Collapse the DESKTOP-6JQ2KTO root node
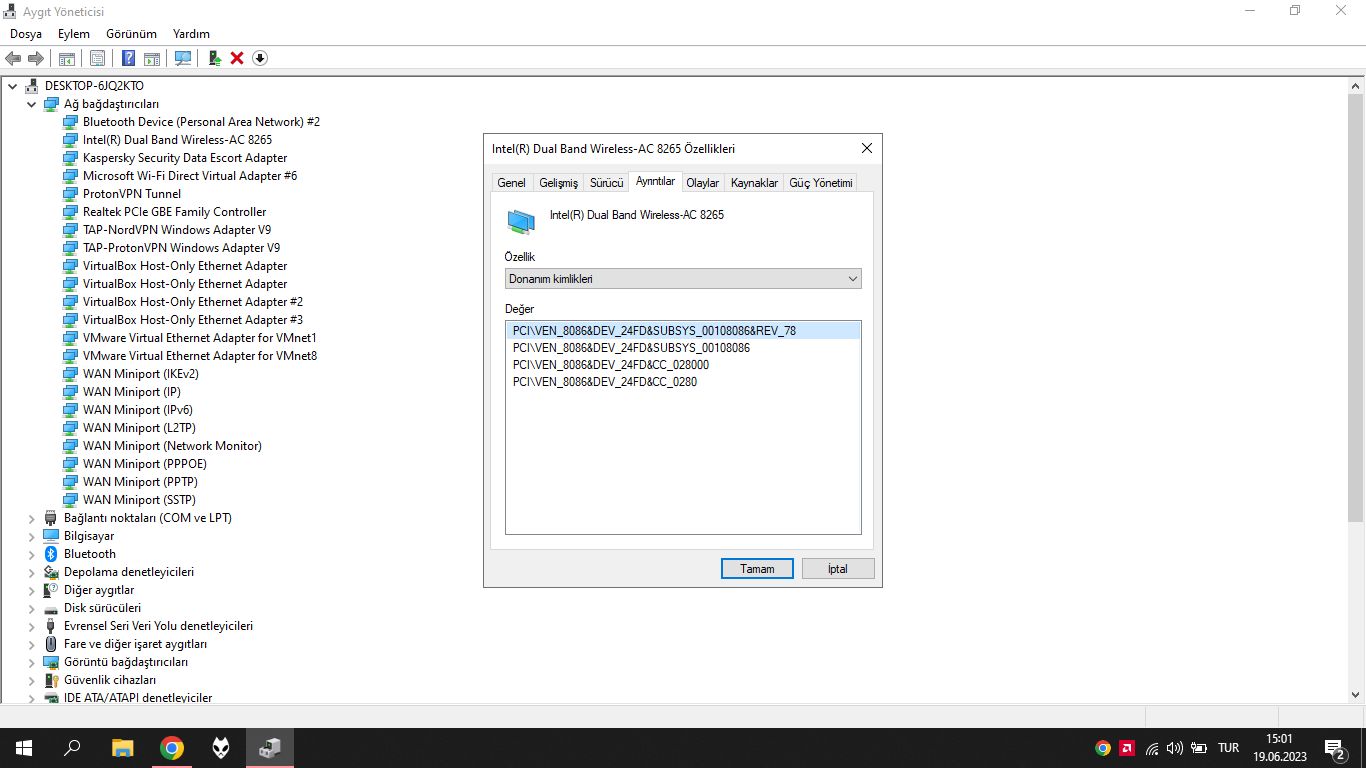1366x768 pixels. [x=12, y=86]
